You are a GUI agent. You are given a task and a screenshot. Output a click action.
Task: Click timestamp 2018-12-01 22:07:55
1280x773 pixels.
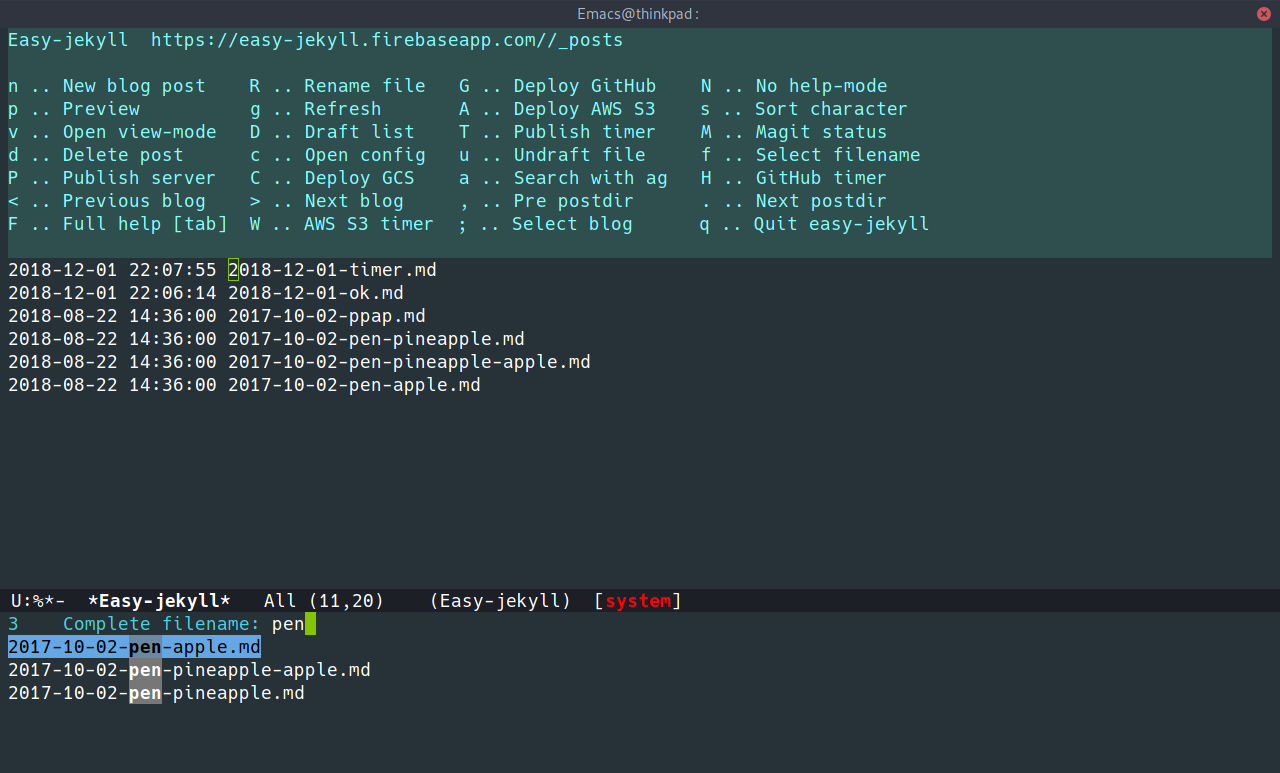click(x=112, y=270)
